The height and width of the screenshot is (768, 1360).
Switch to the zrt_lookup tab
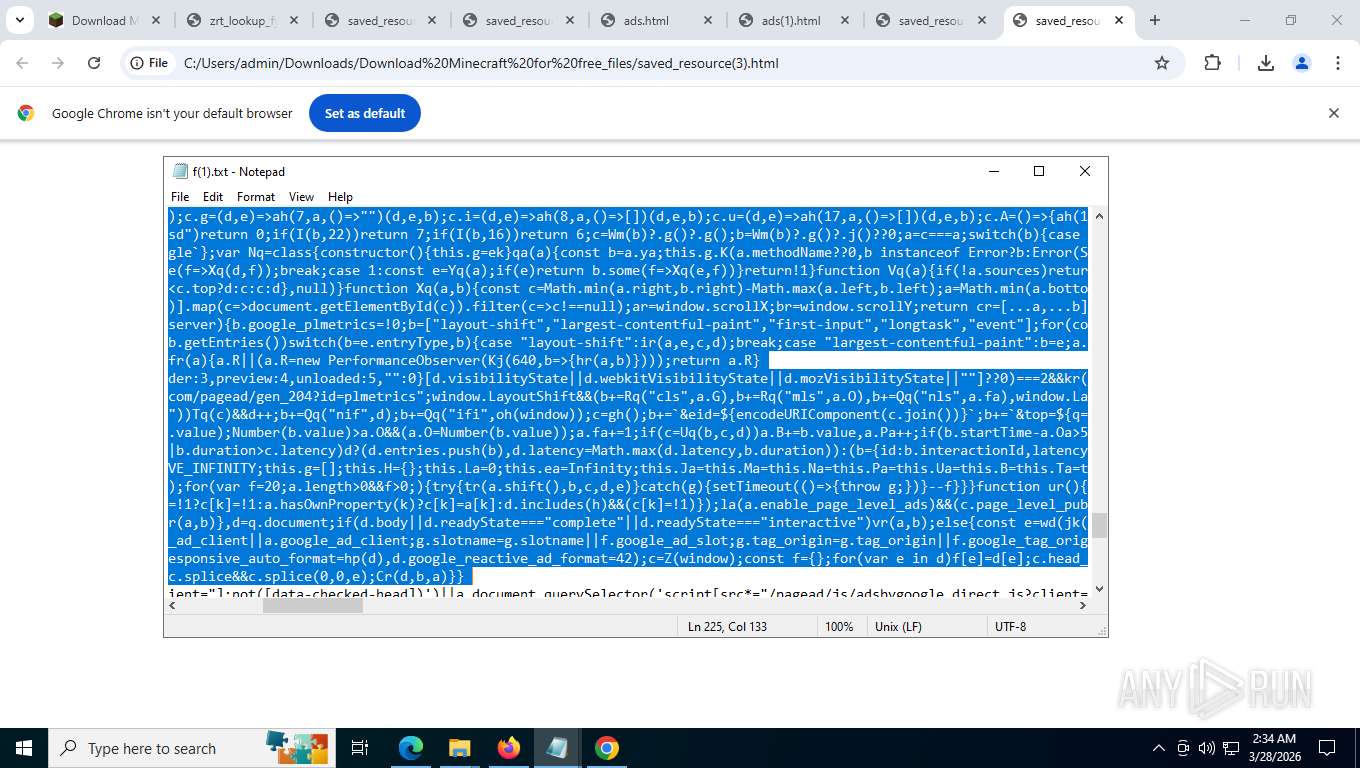point(241,20)
